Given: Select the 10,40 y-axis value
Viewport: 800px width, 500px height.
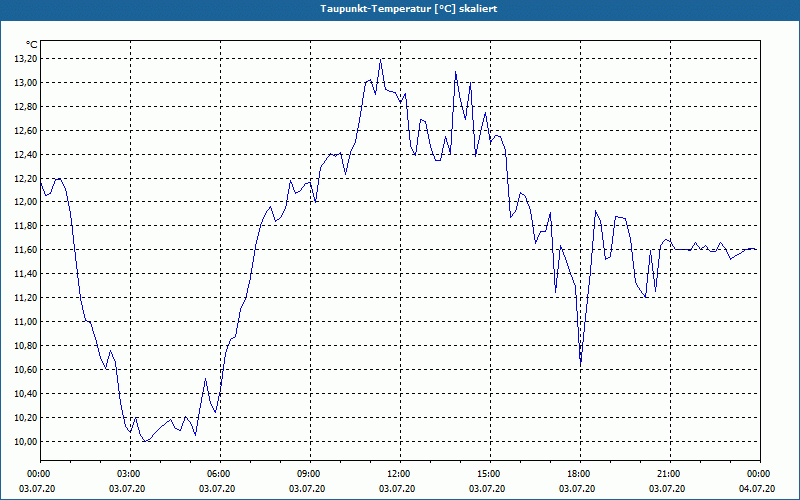Looking at the screenshot, I should point(26,394).
